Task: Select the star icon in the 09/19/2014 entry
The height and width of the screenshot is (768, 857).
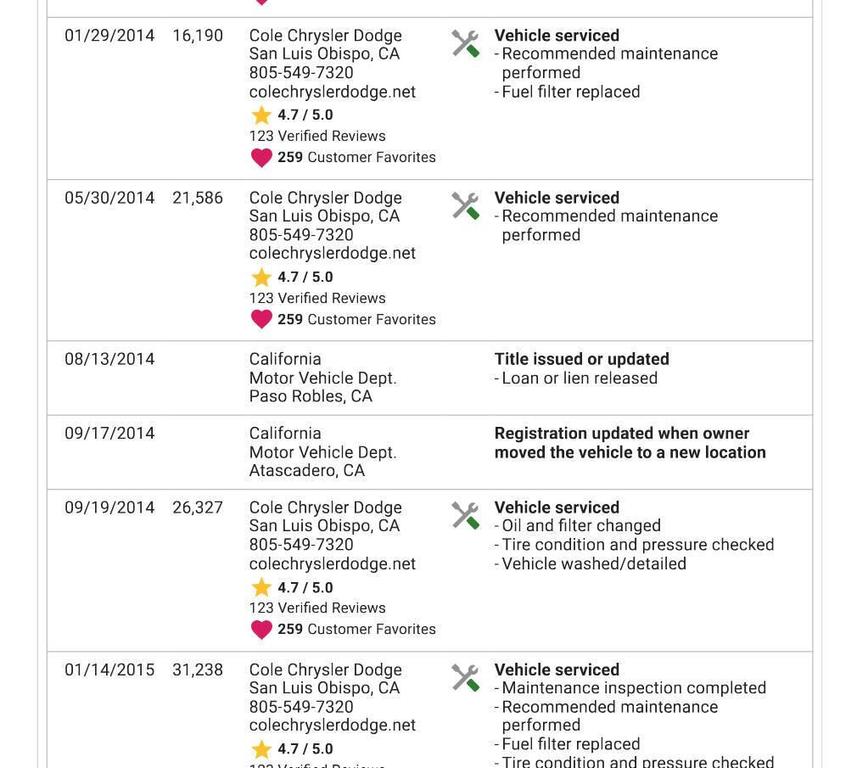Action: pyautogui.click(x=262, y=587)
